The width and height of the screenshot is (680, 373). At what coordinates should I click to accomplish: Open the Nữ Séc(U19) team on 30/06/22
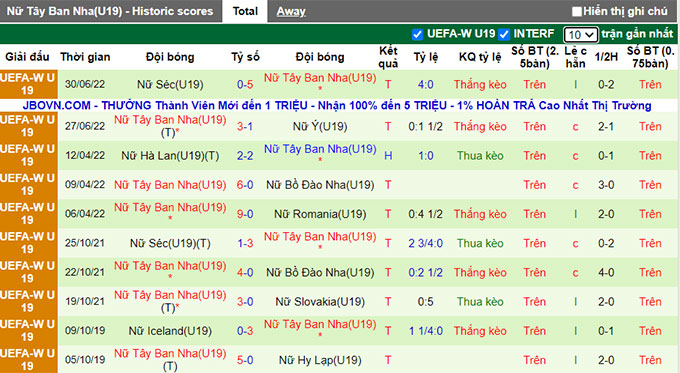(170, 85)
